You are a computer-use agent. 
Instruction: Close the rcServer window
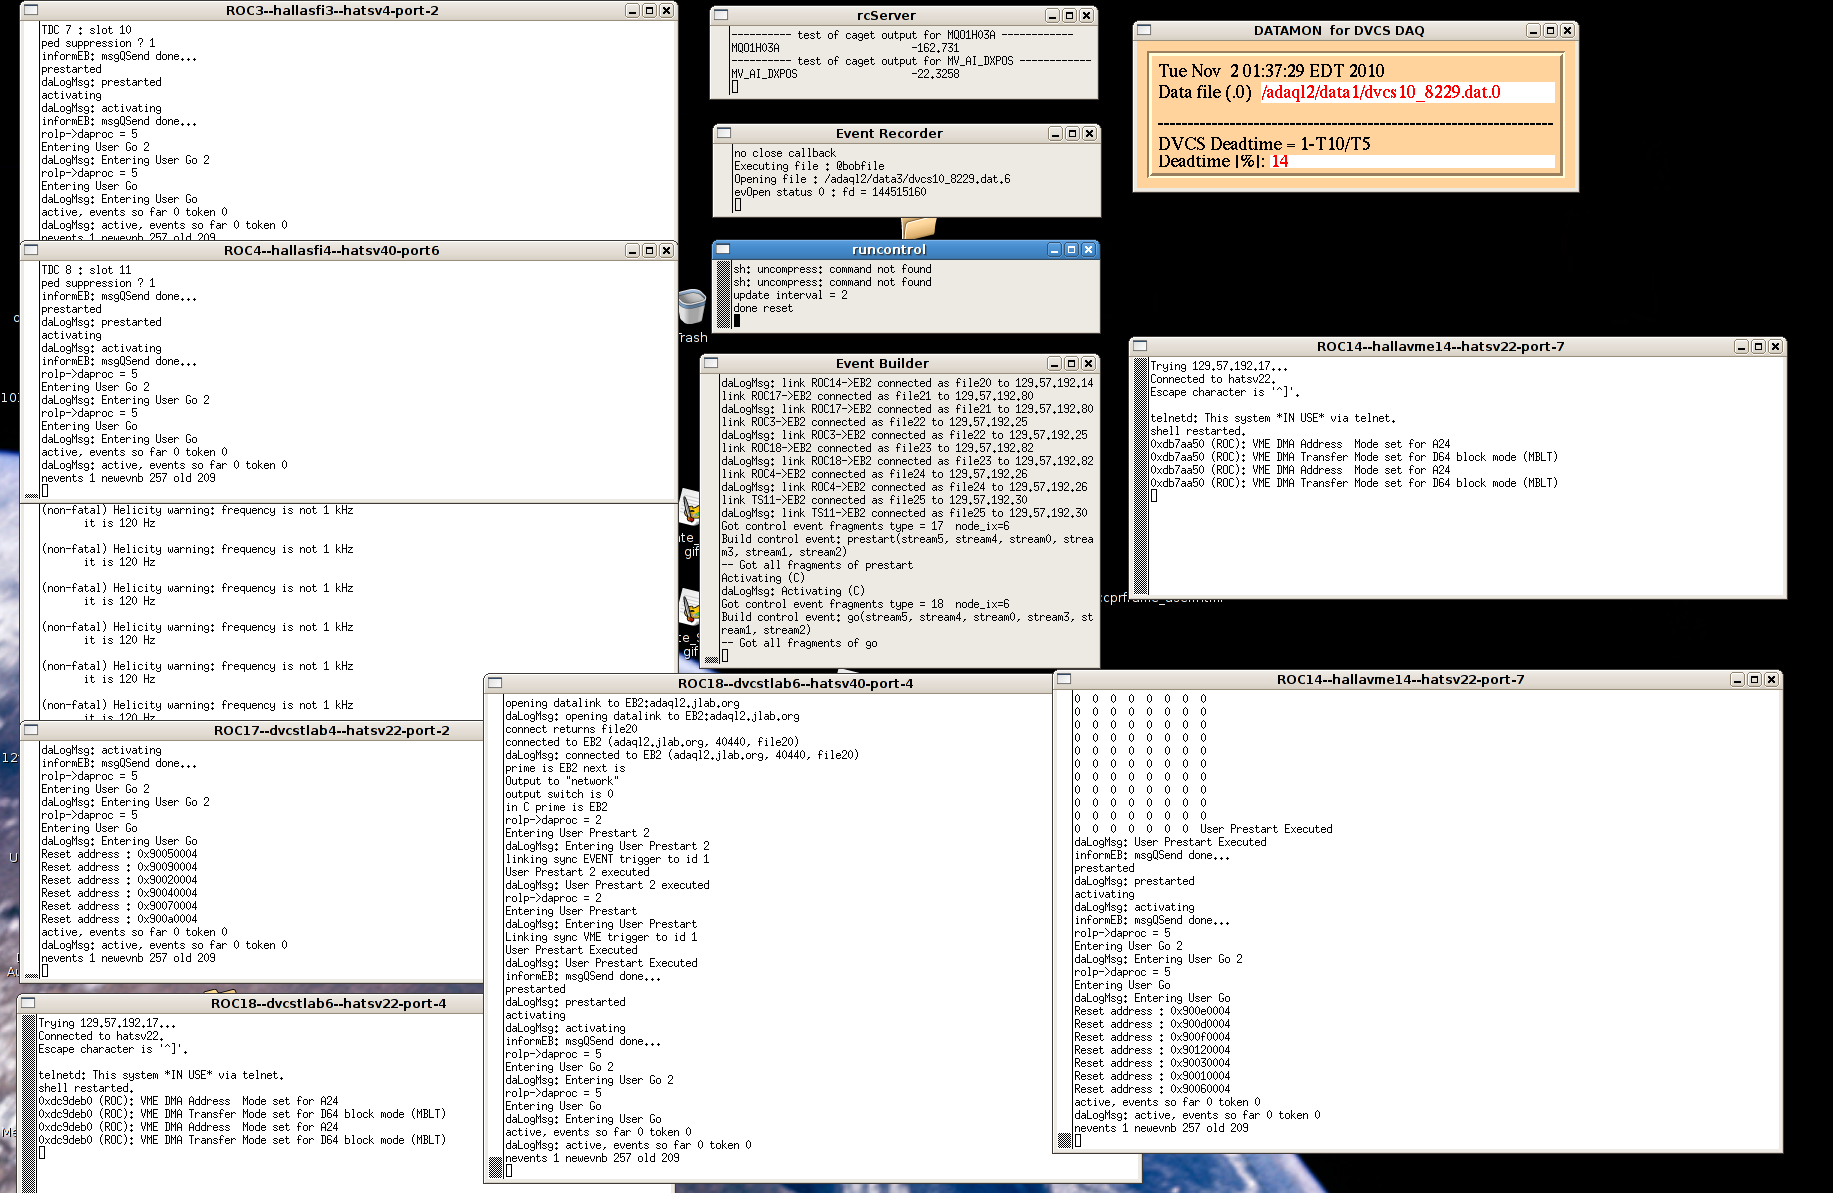[1086, 15]
